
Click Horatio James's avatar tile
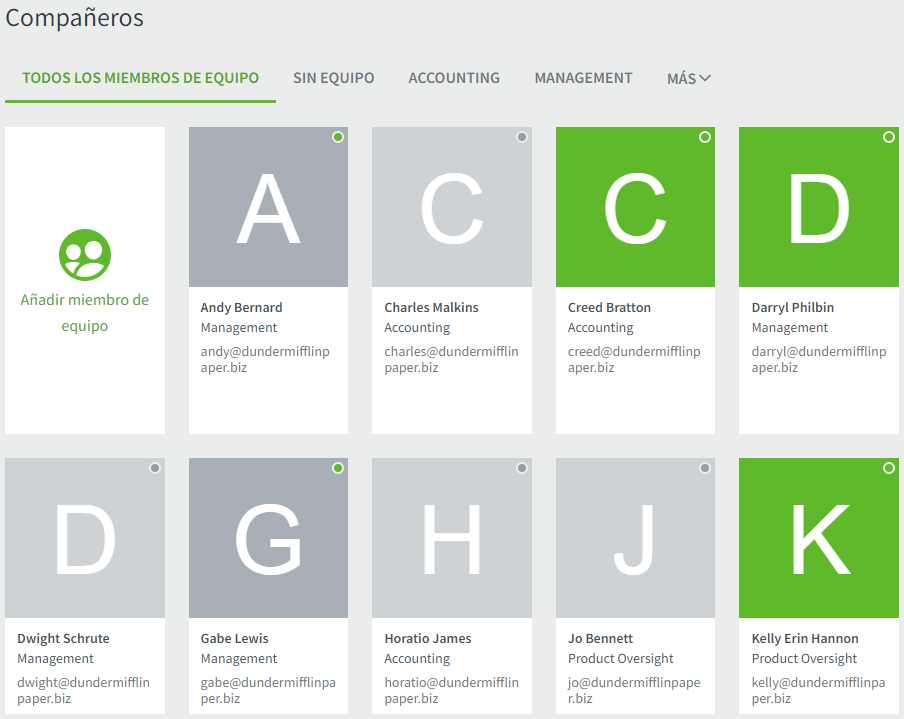[x=451, y=538]
